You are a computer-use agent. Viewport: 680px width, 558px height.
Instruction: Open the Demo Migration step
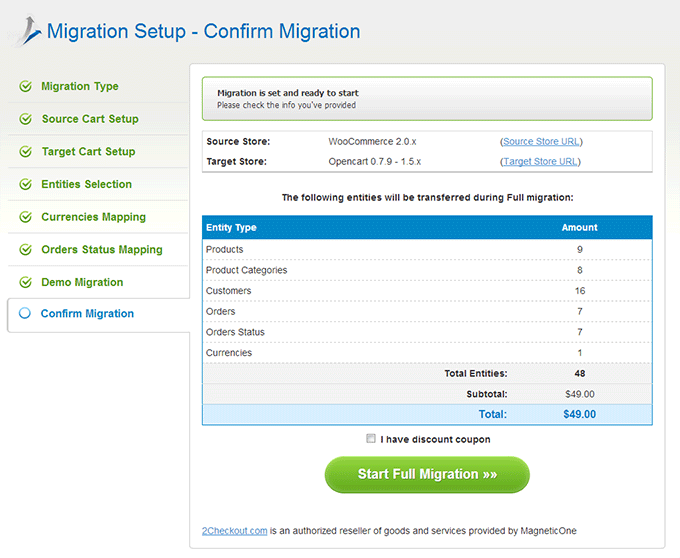point(82,282)
